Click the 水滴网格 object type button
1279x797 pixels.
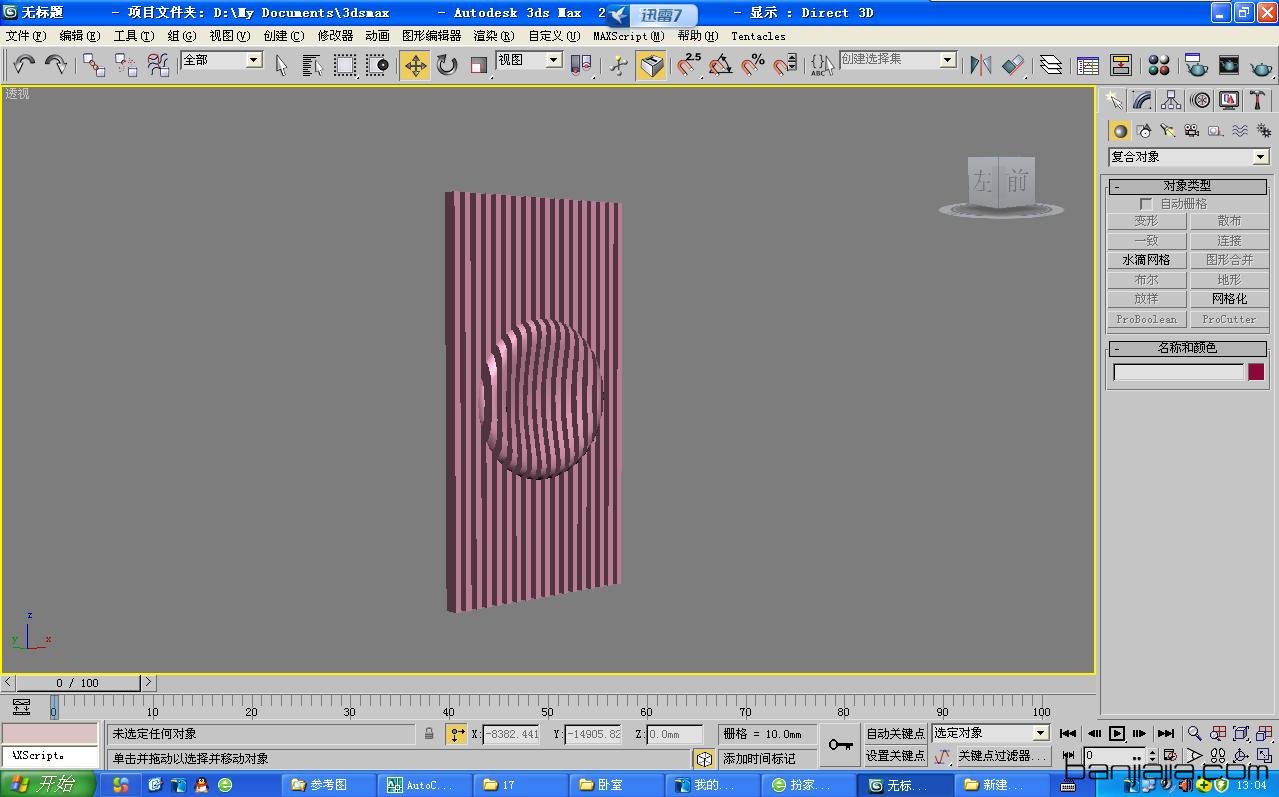[x=1146, y=260]
